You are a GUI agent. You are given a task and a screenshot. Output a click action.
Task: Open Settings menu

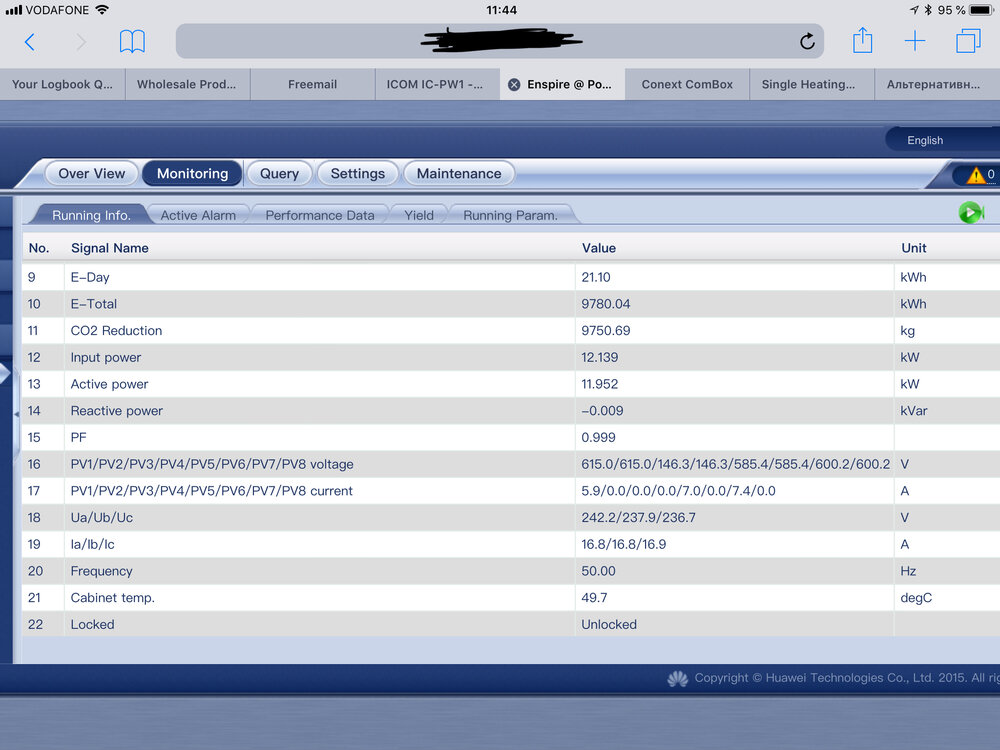[x=358, y=173]
